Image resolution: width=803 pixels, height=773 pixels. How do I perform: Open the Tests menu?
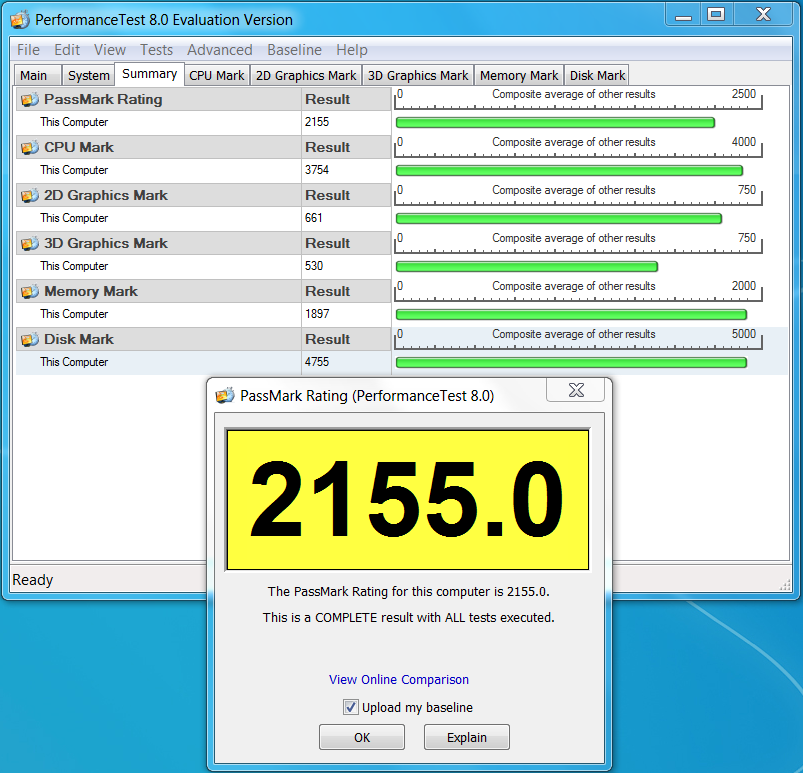156,50
